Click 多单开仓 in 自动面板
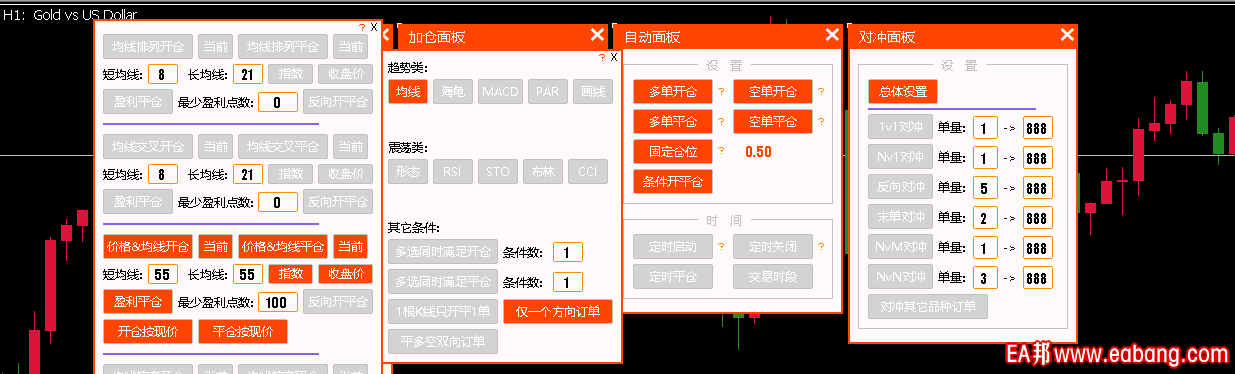 [x=673, y=92]
